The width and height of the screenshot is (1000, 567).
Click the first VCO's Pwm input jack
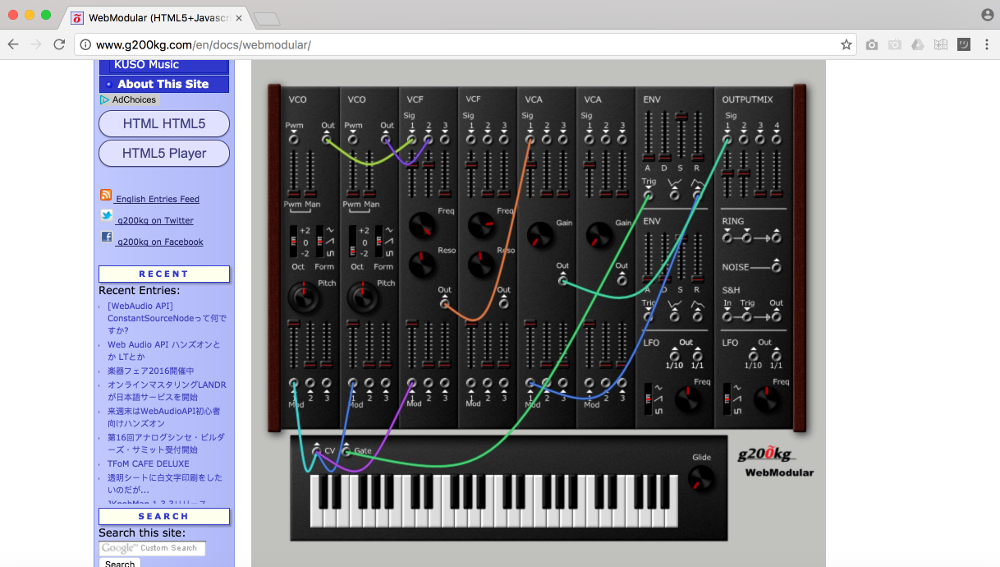click(x=293, y=139)
